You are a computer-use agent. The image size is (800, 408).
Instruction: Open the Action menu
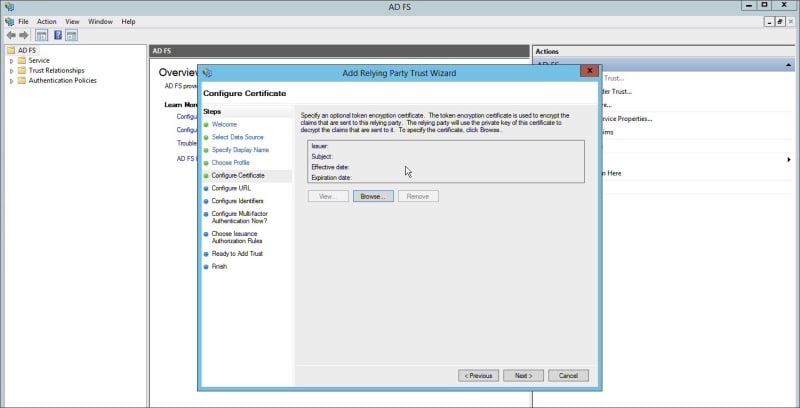tap(46, 21)
